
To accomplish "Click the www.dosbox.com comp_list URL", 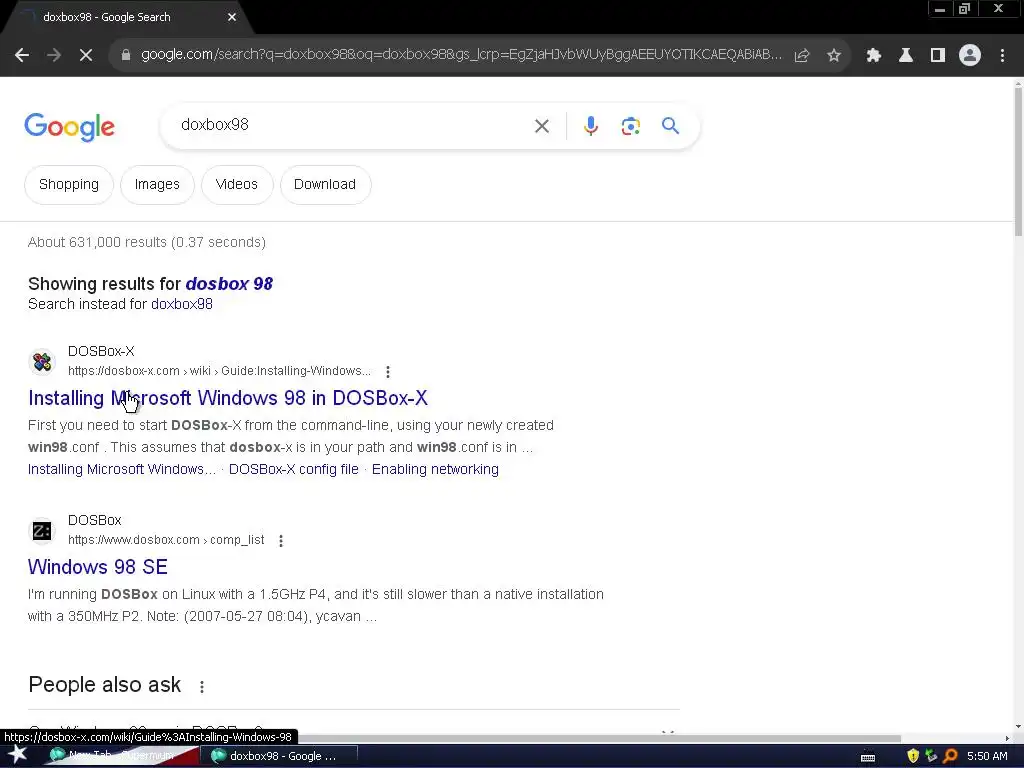I will [166, 540].
